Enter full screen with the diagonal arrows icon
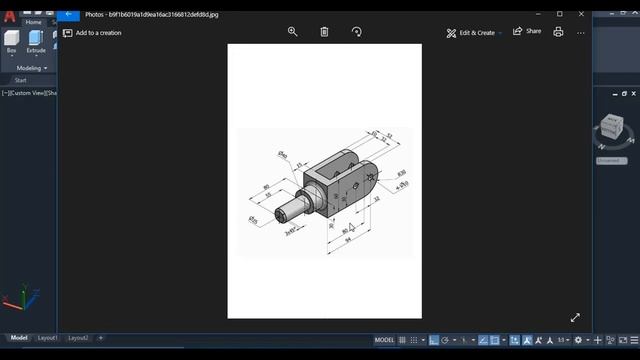 (x=575, y=318)
